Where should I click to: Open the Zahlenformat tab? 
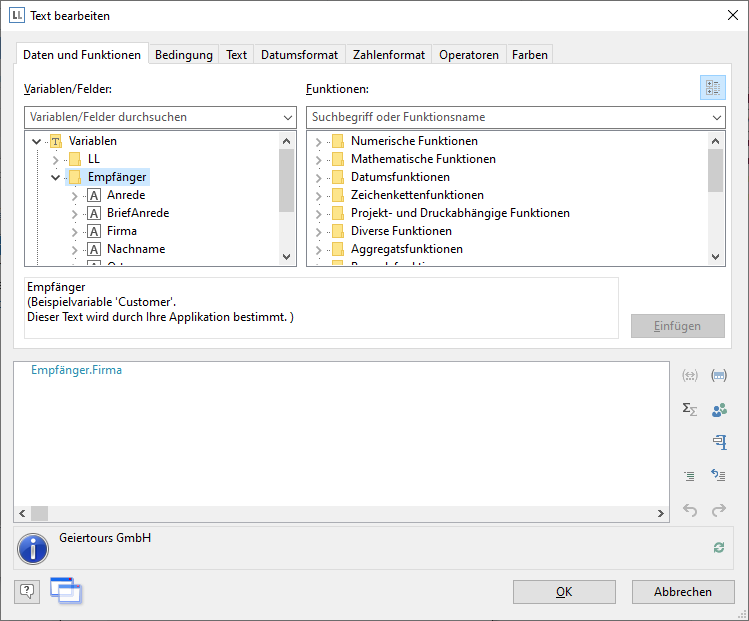pyautogui.click(x=389, y=55)
